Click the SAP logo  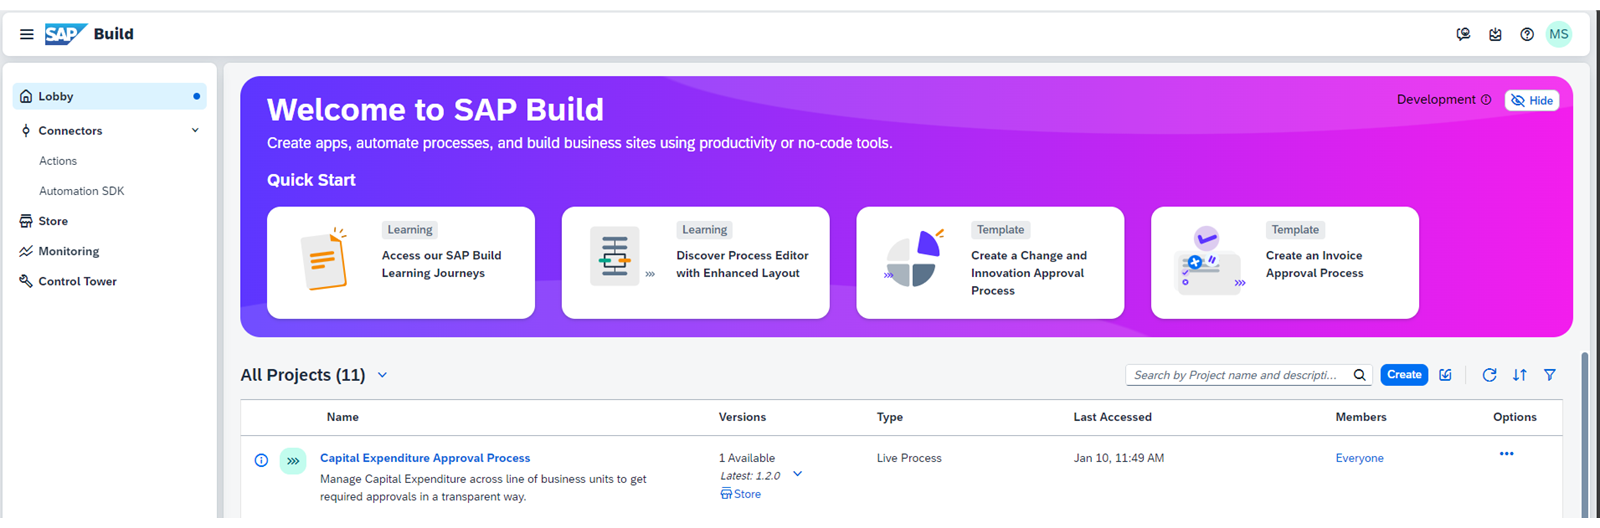pos(66,34)
